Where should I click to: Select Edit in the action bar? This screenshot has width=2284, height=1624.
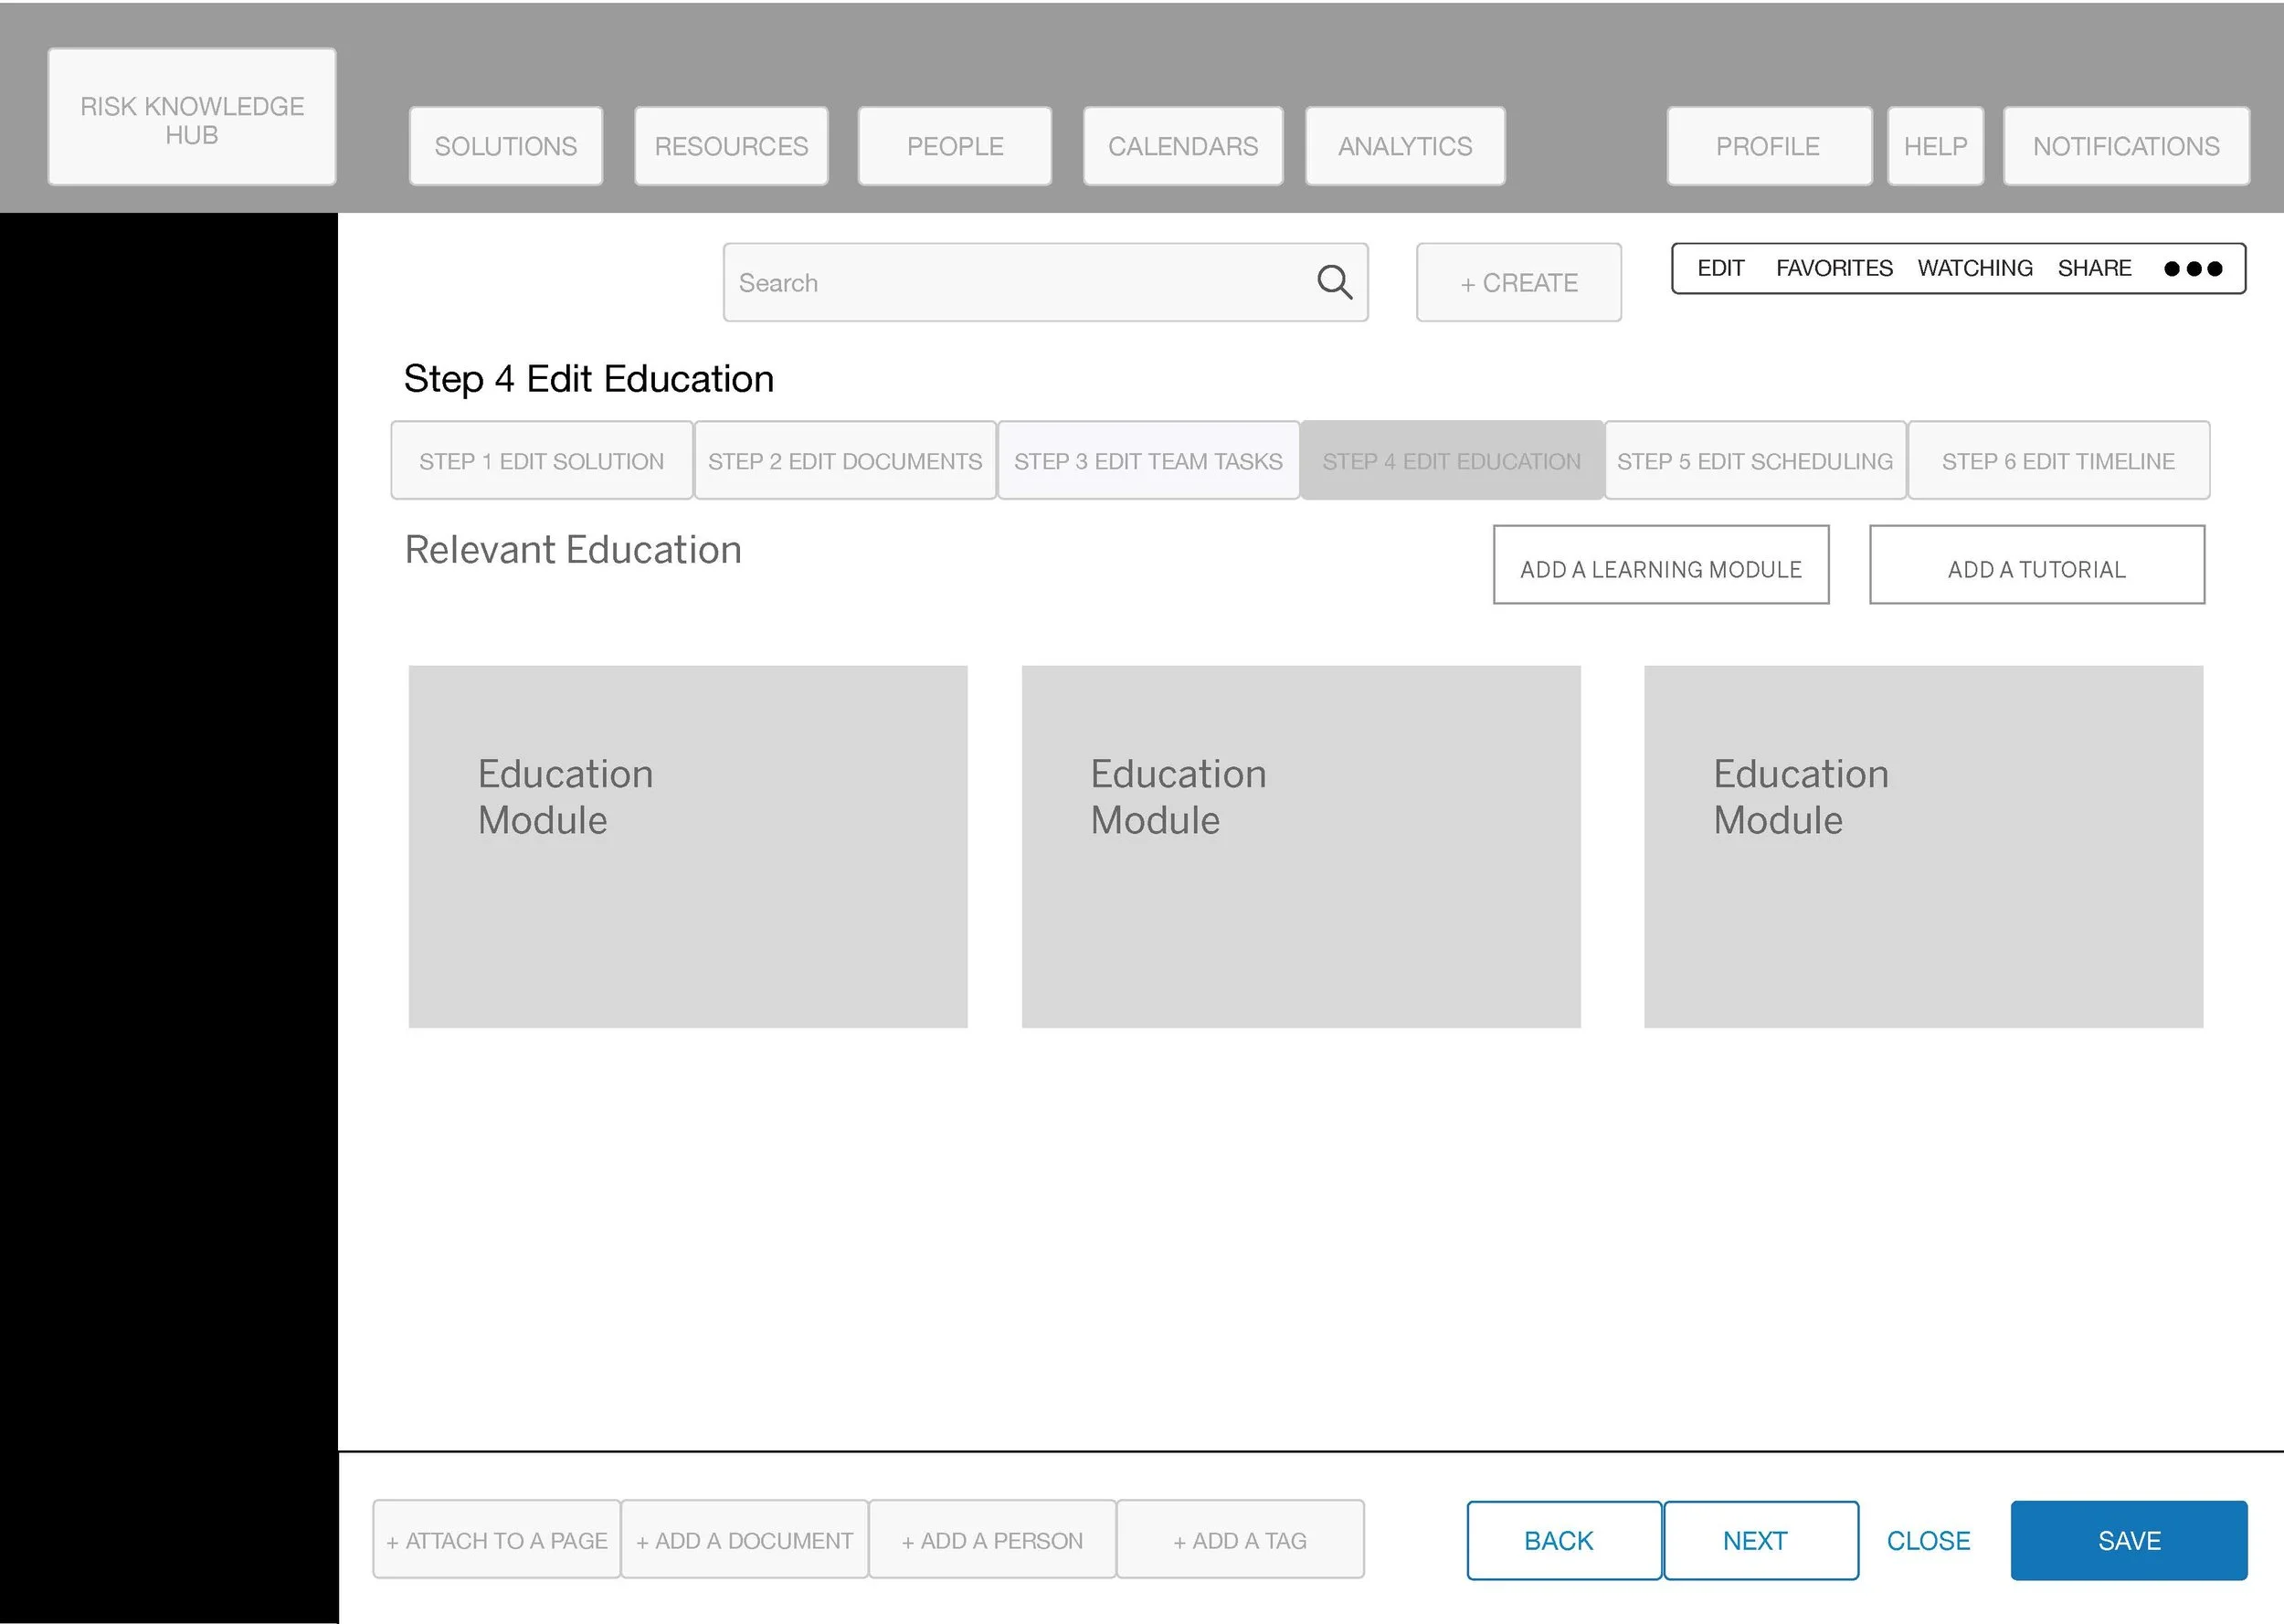(x=1720, y=269)
